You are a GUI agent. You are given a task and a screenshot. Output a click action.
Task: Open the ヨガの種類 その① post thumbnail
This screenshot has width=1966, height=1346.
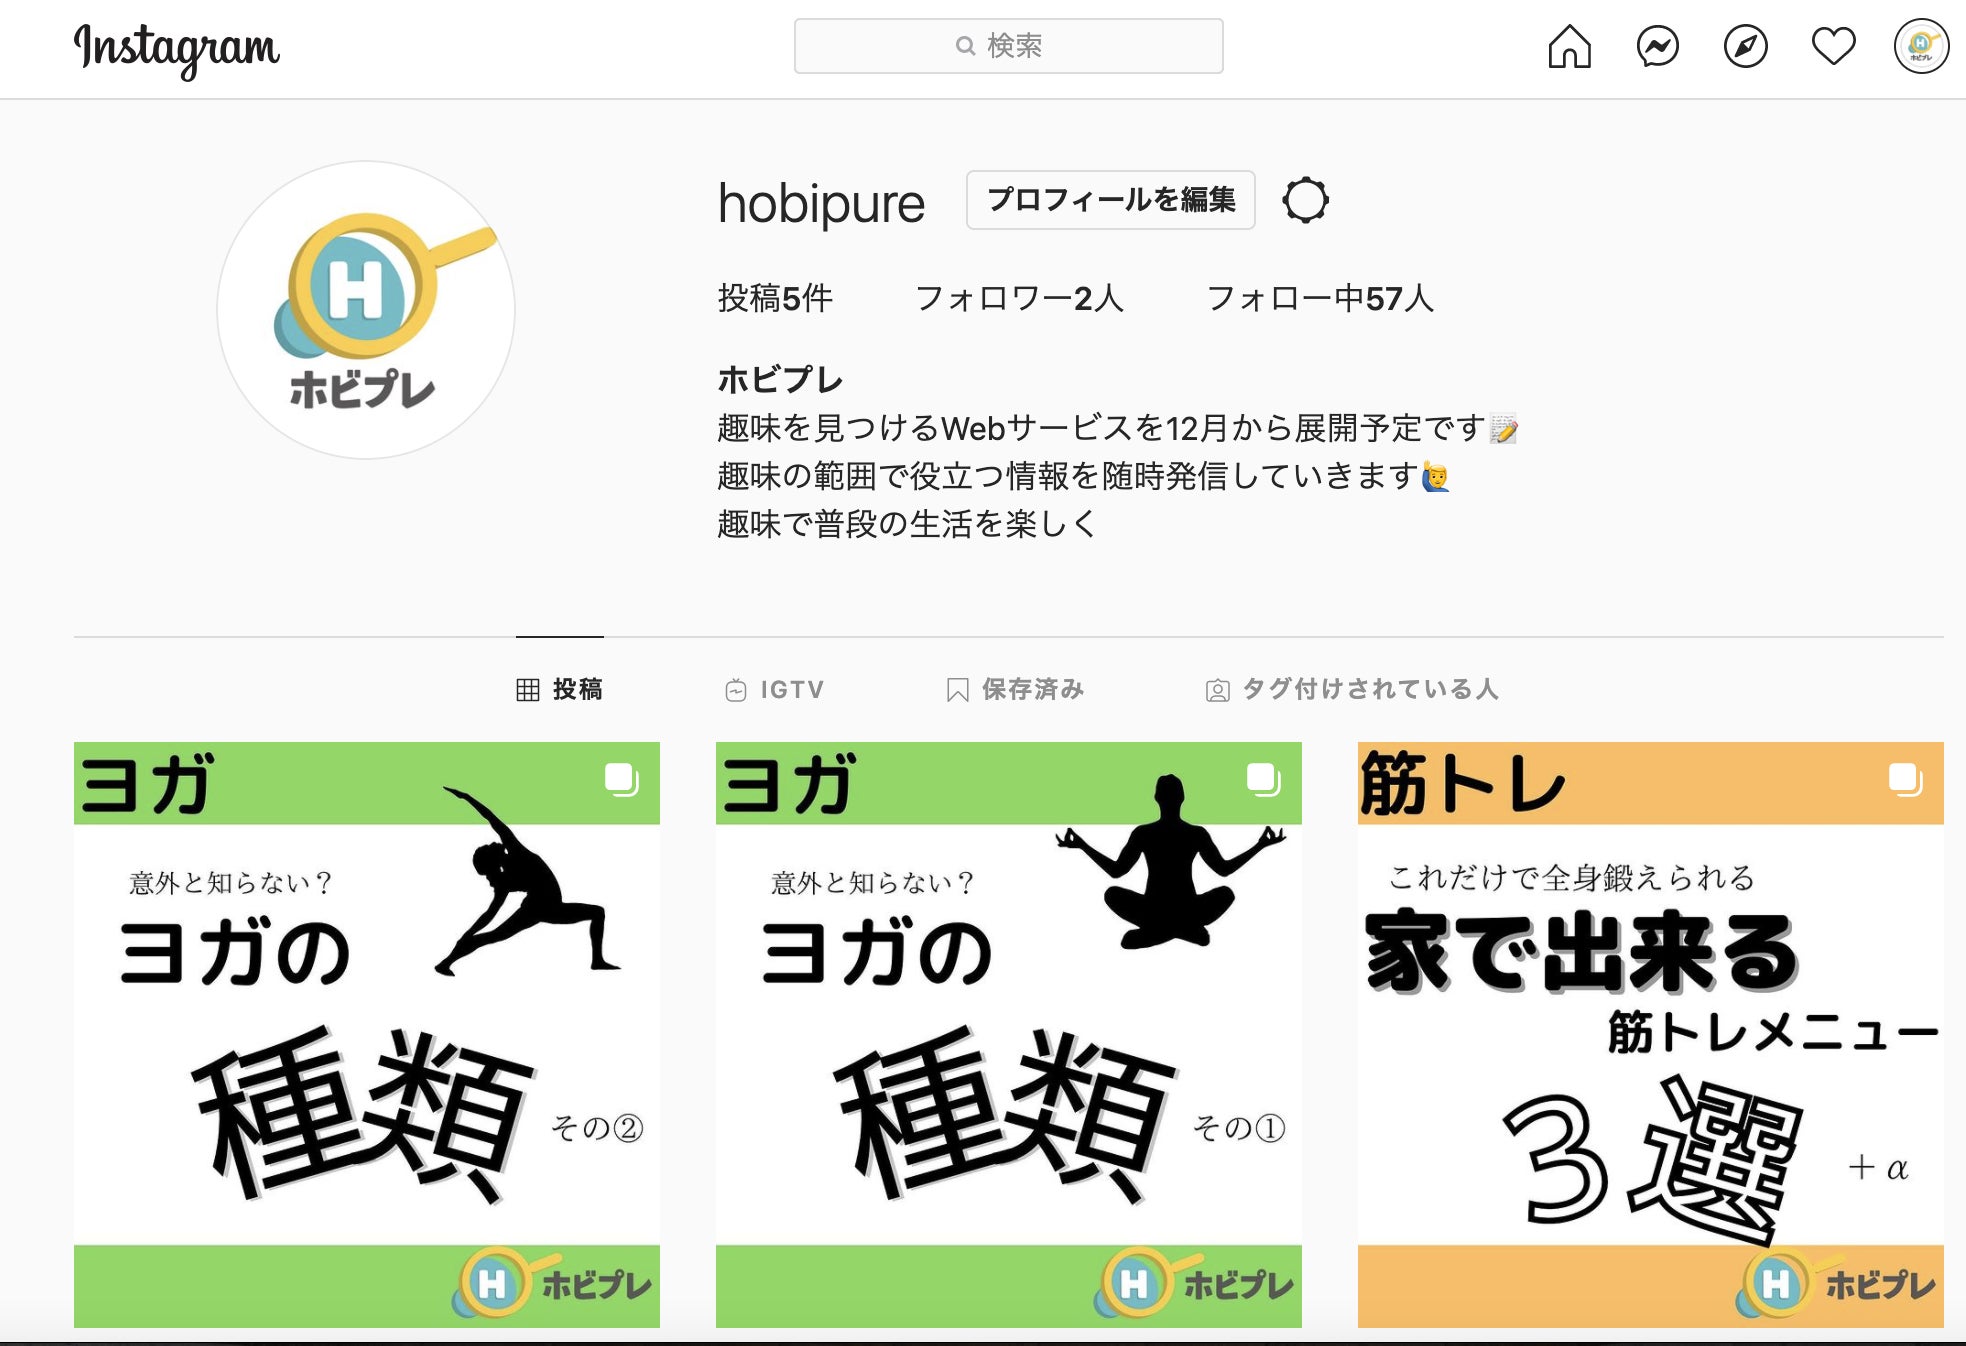(x=1009, y=1035)
